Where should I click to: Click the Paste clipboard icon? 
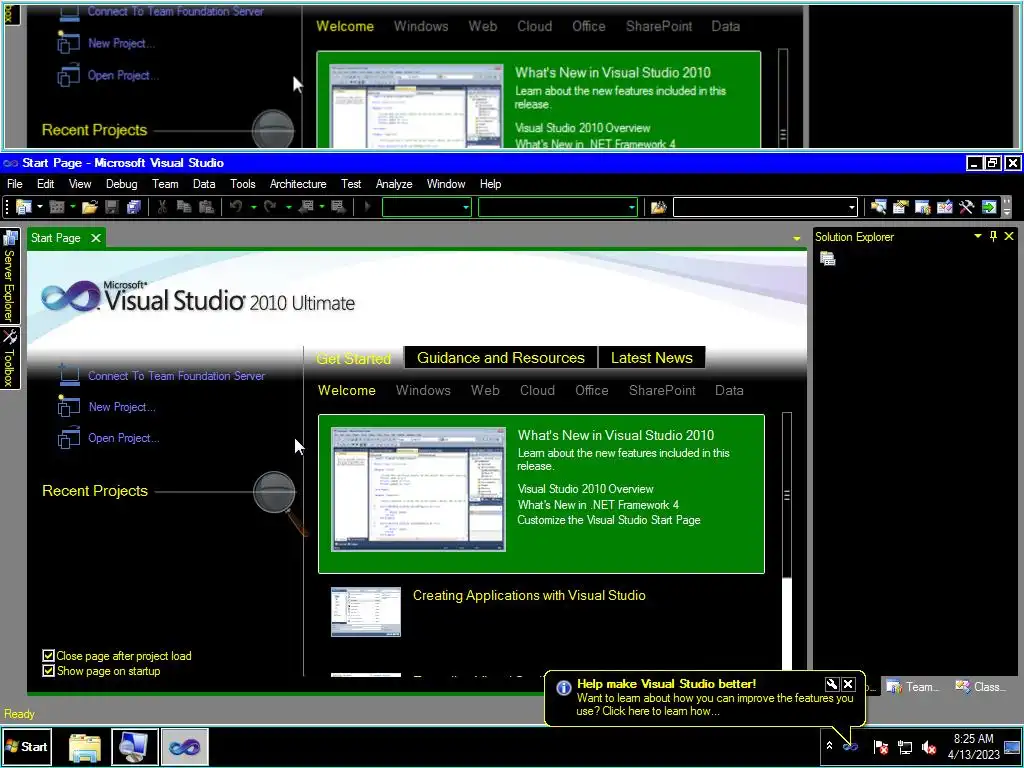tap(206, 207)
